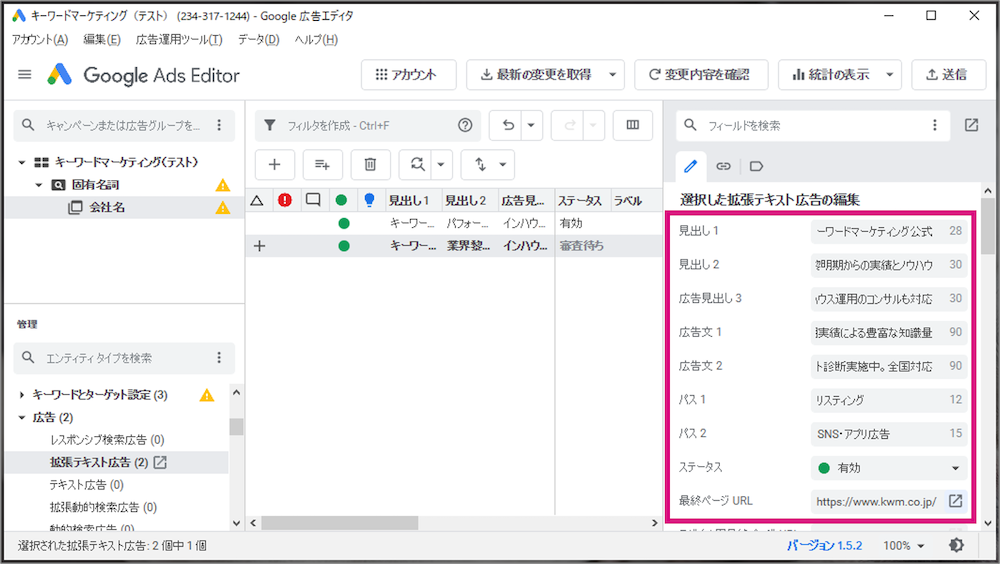Open campaign search options three-dot menu
The image size is (1000, 564).
click(x=219, y=125)
